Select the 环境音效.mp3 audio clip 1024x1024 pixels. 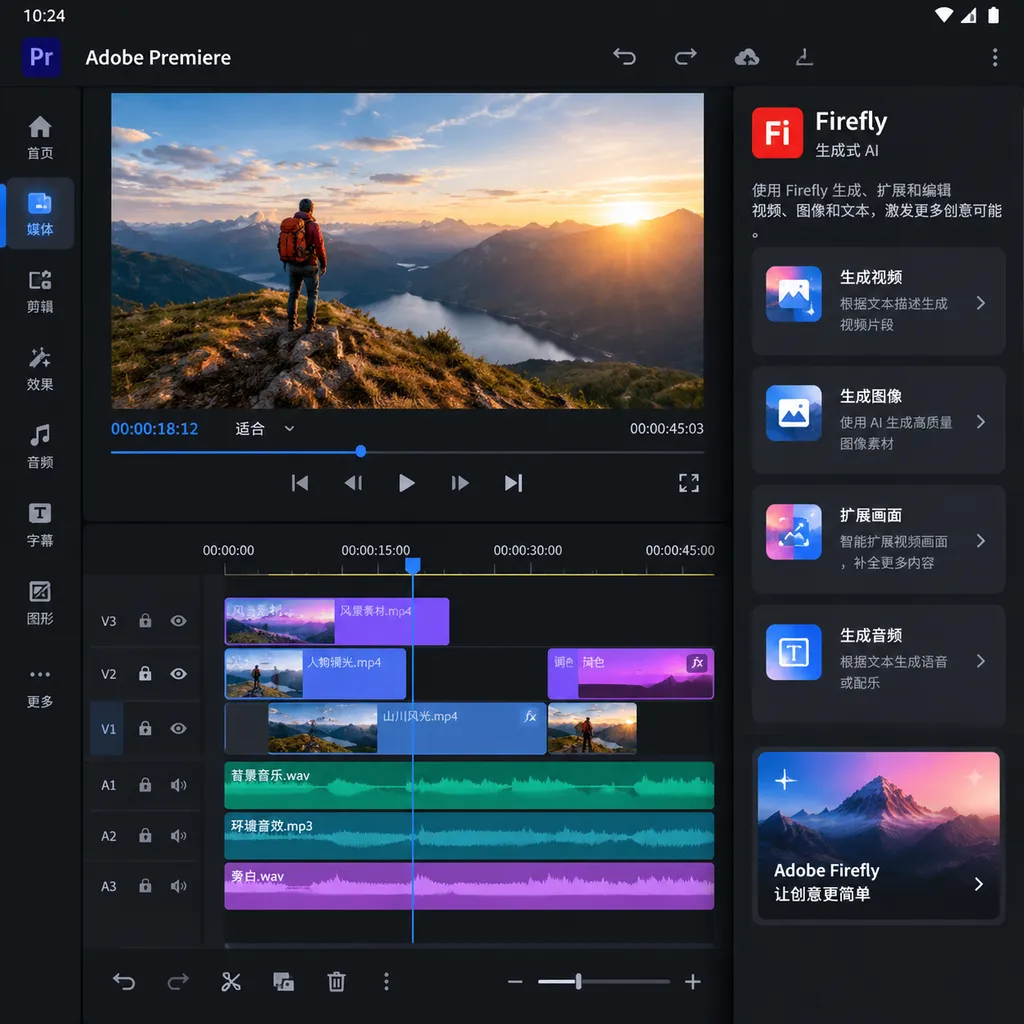pos(469,835)
